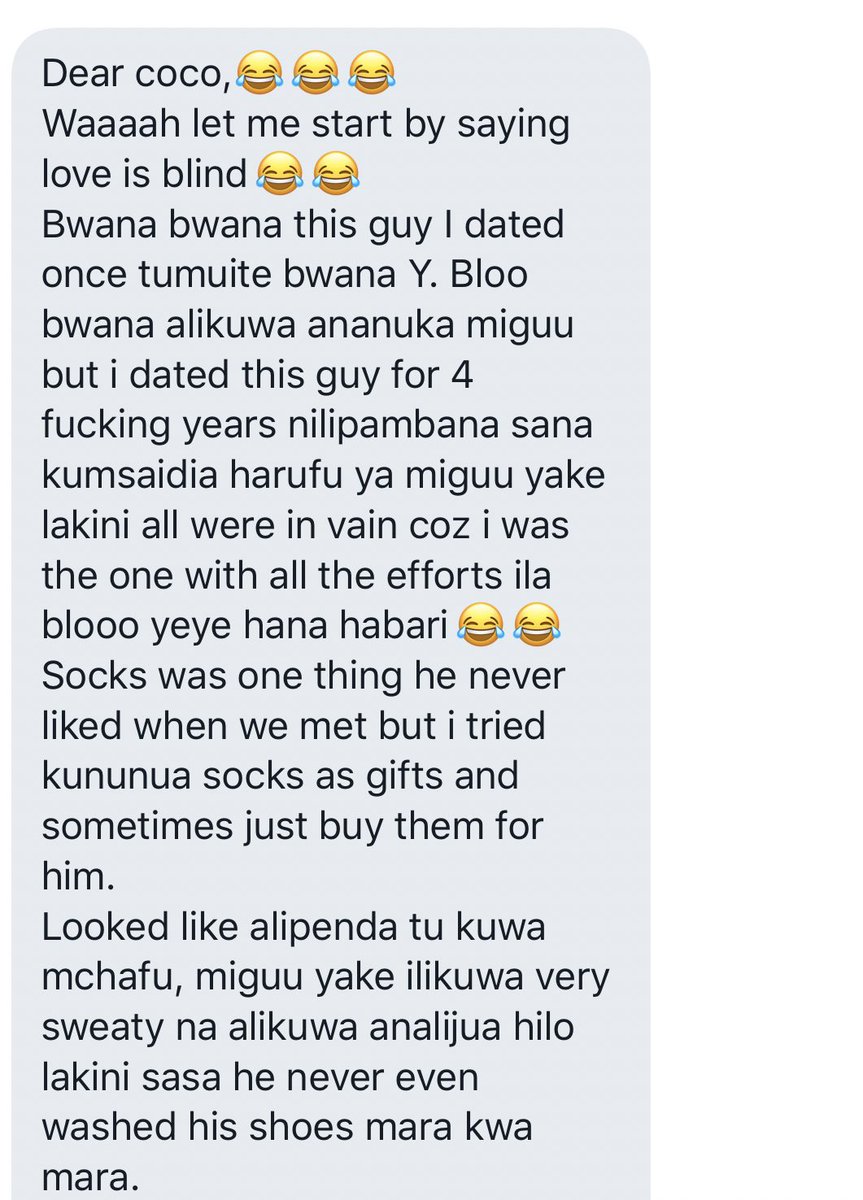
Task: Tap the first laughing emoji after "Dear coco,"
Action: tap(258, 74)
